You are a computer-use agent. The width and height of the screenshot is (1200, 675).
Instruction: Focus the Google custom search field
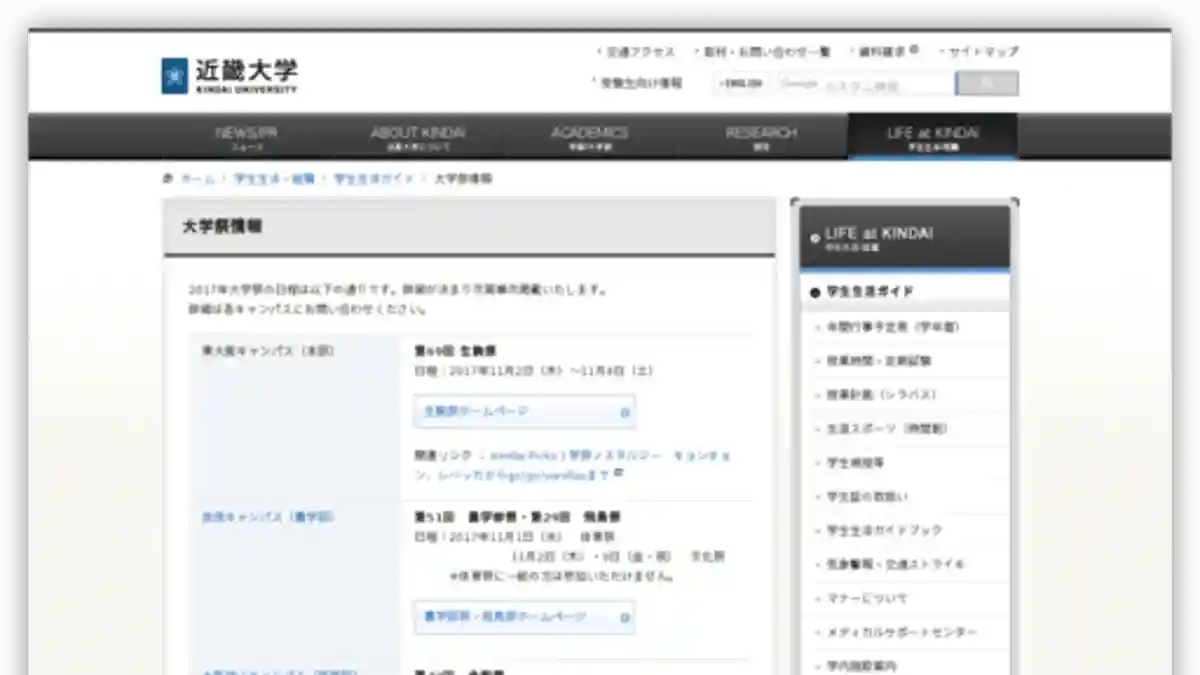863,84
